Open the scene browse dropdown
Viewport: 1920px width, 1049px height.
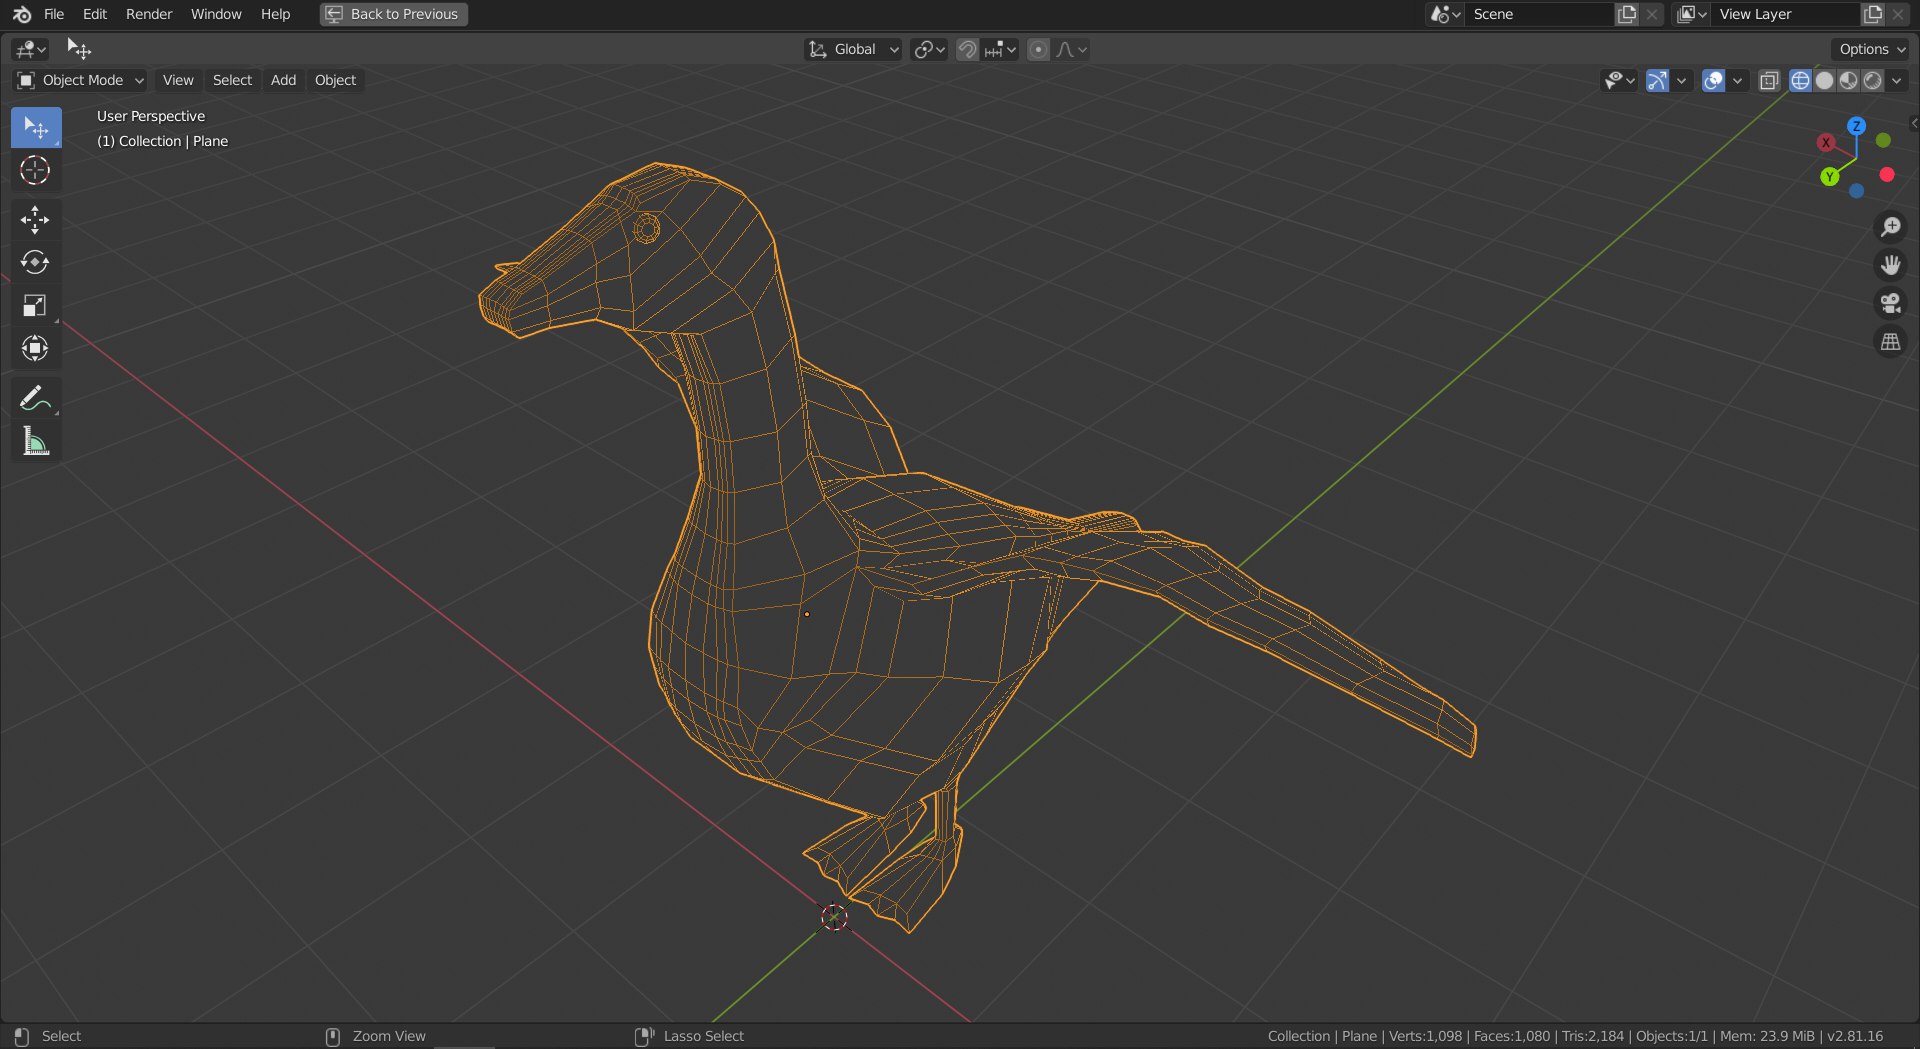point(1446,14)
